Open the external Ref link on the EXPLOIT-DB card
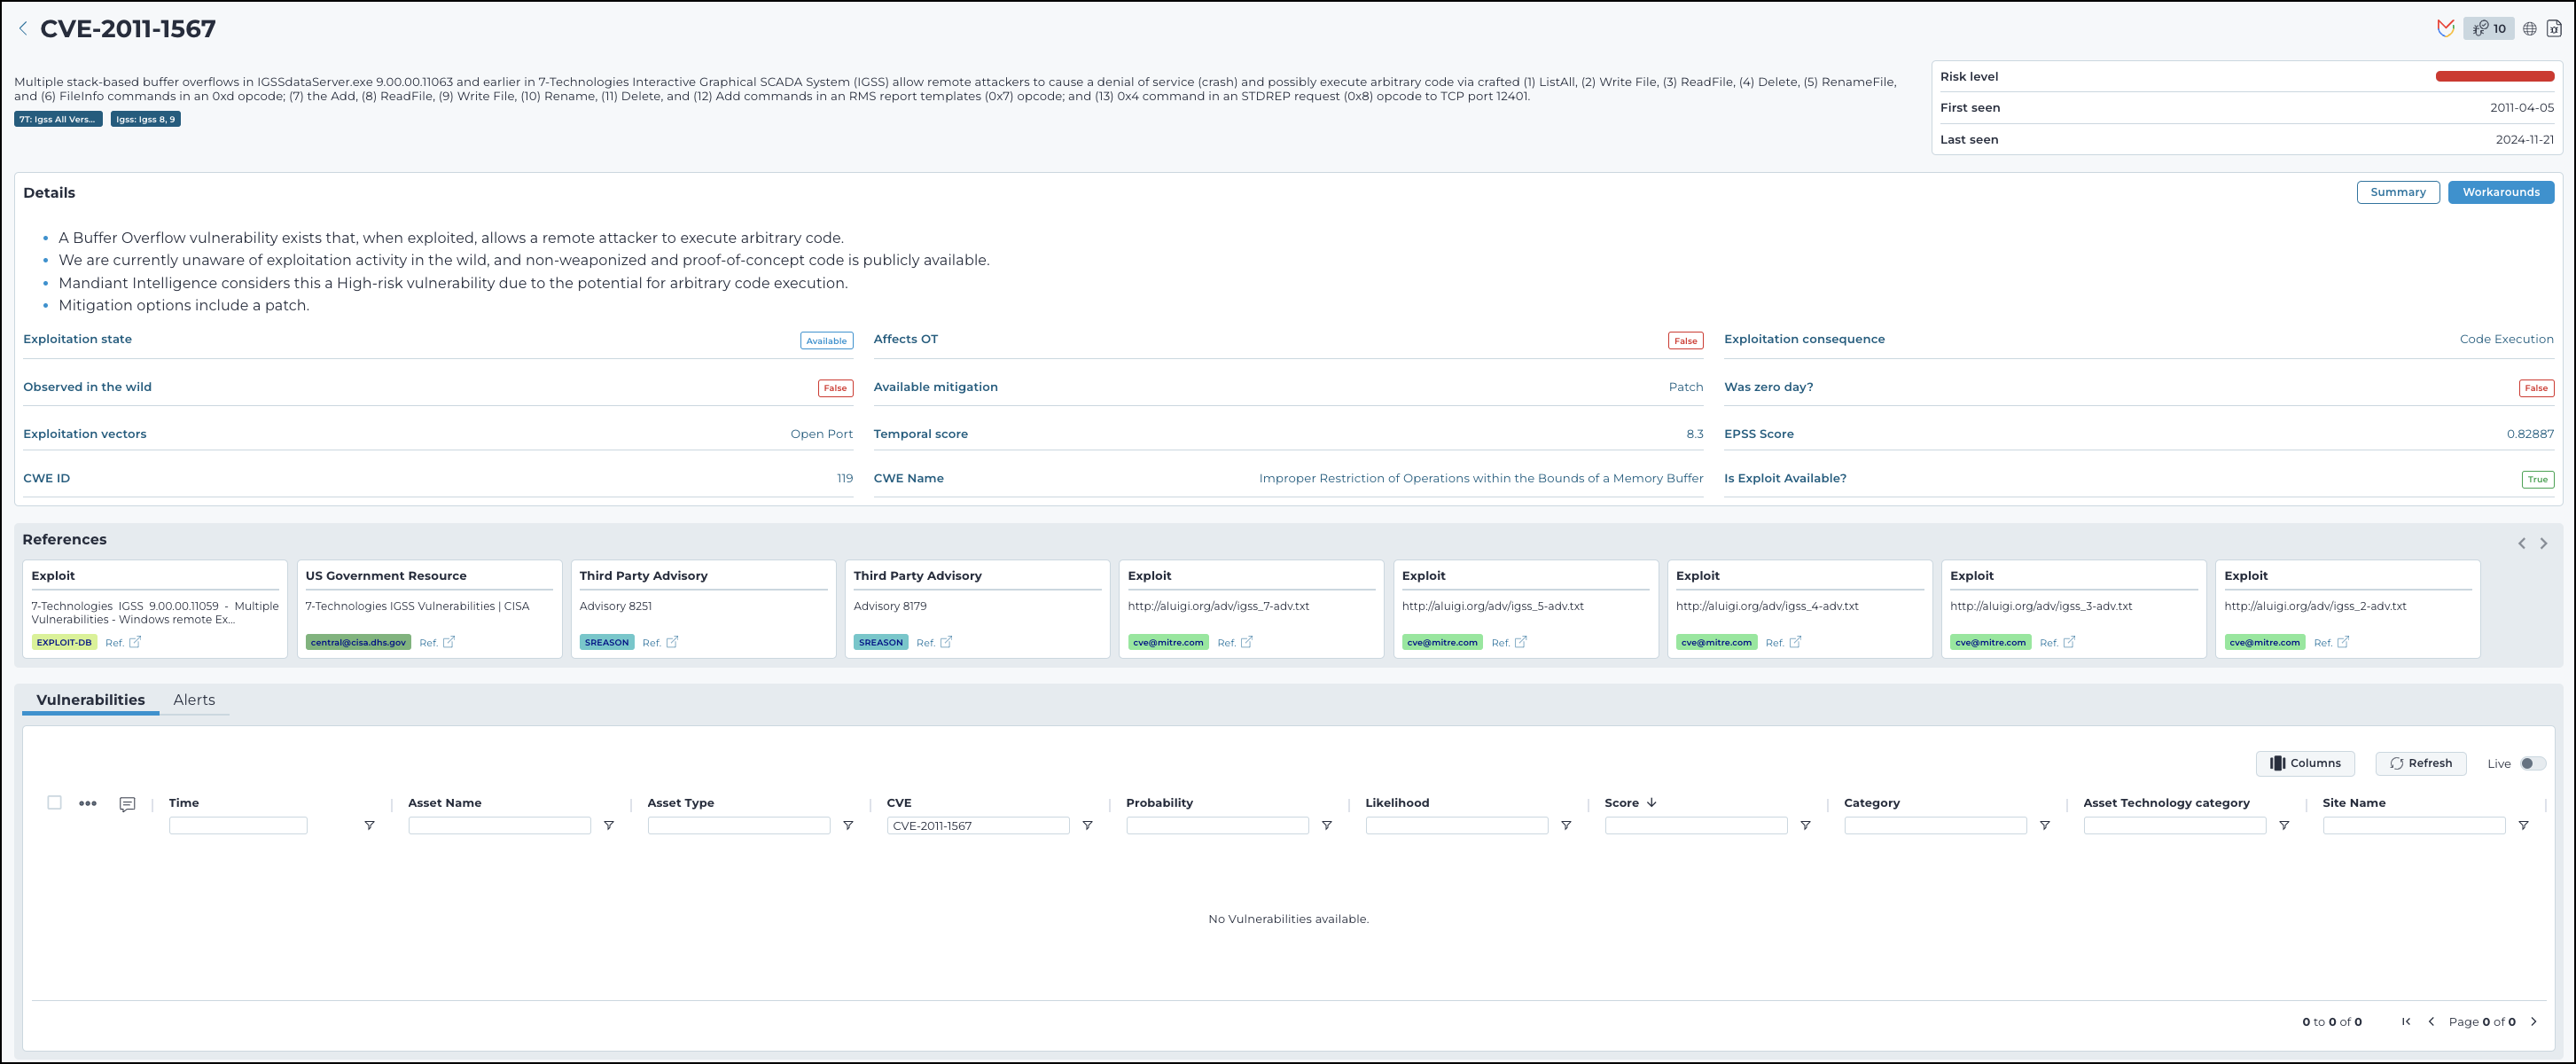This screenshot has width=2576, height=1064. click(134, 642)
